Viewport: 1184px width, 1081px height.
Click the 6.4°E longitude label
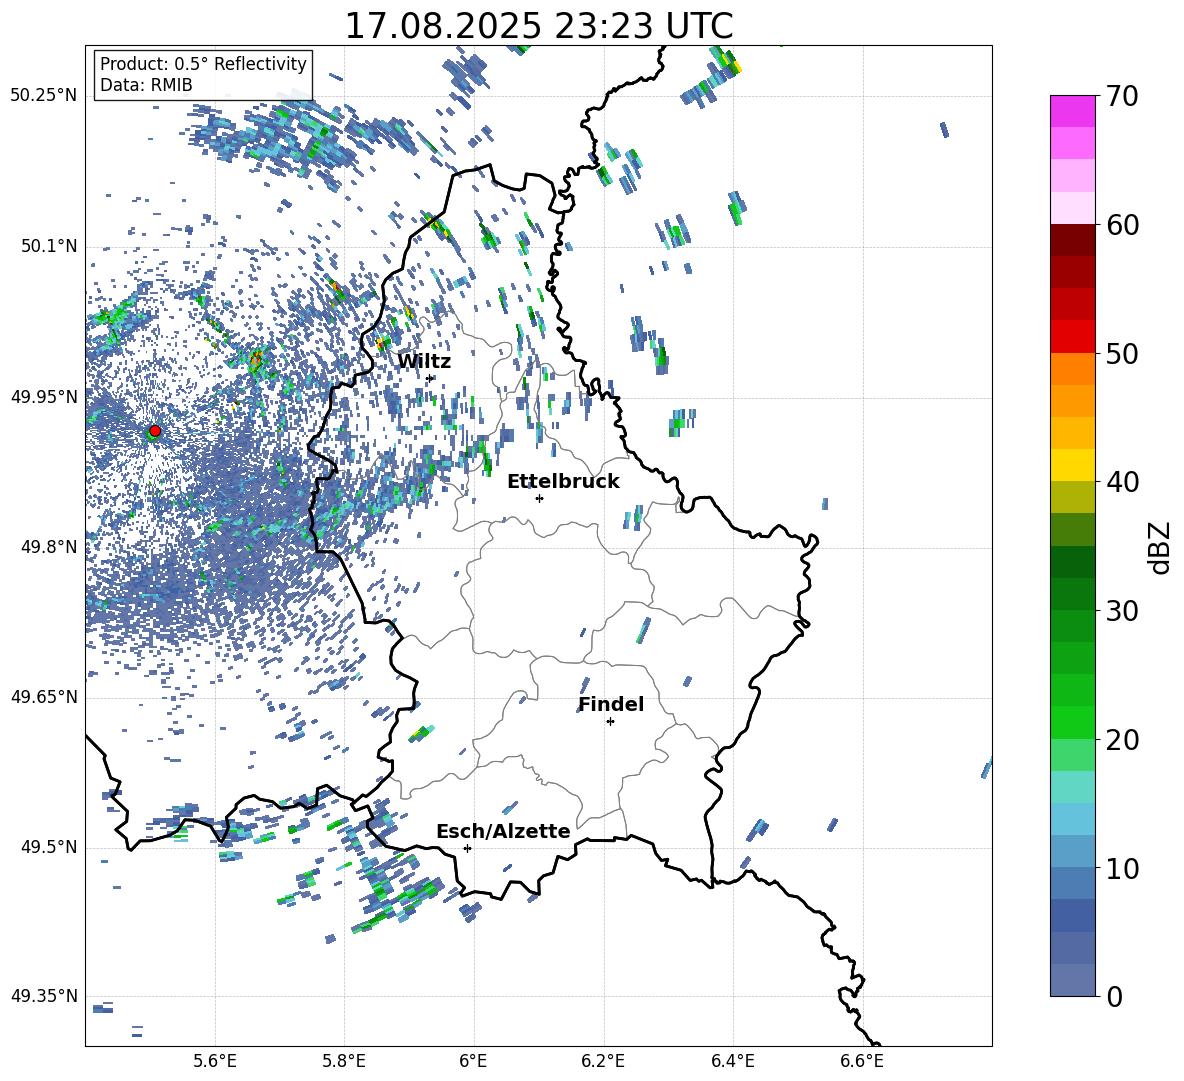[732, 1062]
